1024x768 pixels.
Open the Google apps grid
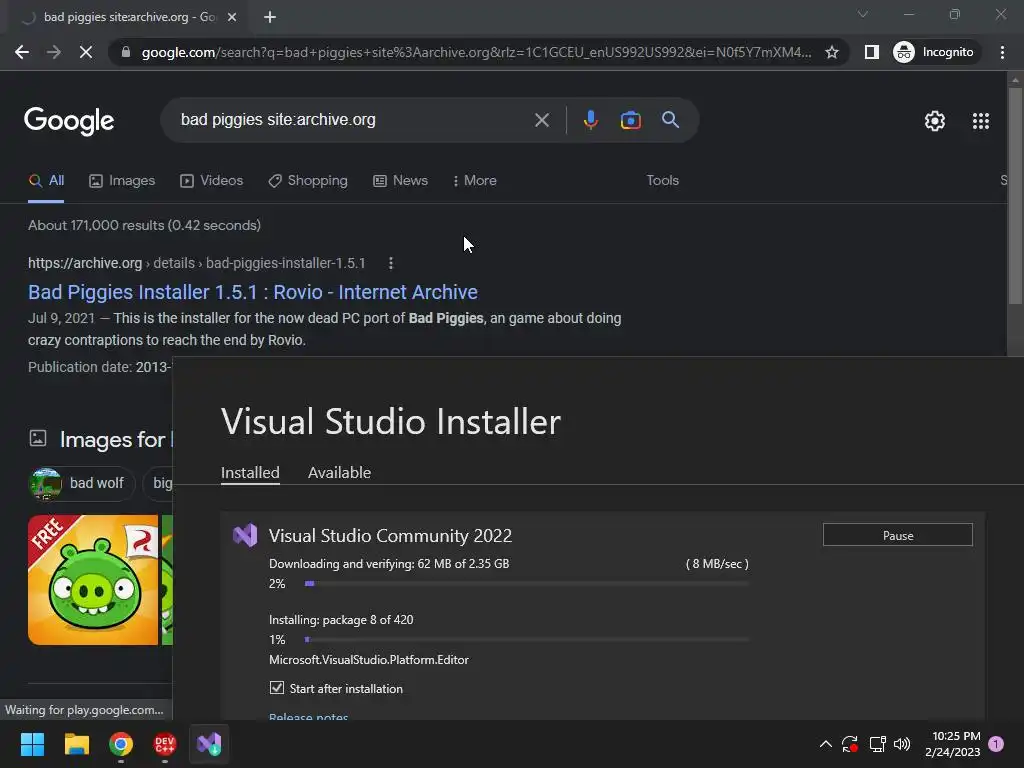pos(980,121)
